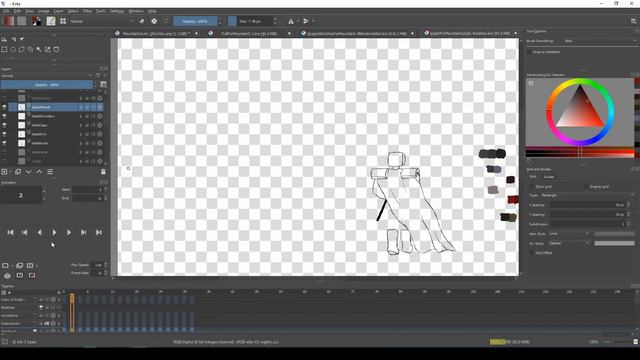Adjust the layer Opacity slider
The width and height of the screenshot is (640, 360).
47,84
